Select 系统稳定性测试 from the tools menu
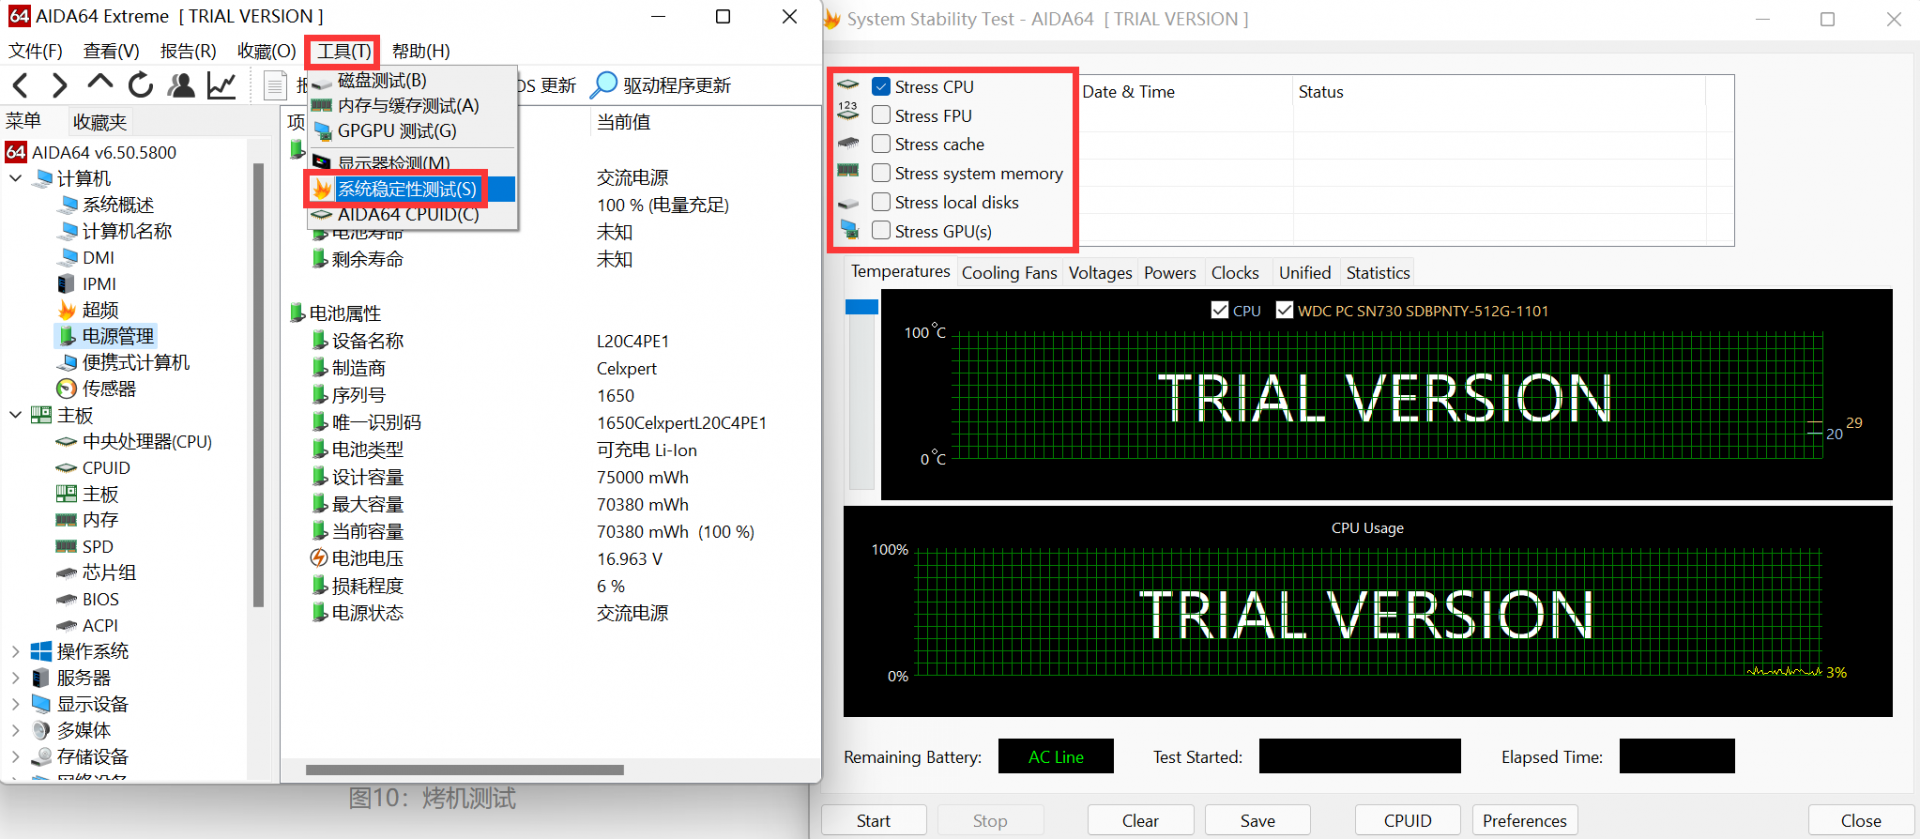The width and height of the screenshot is (1920, 839). coord(407,189)
